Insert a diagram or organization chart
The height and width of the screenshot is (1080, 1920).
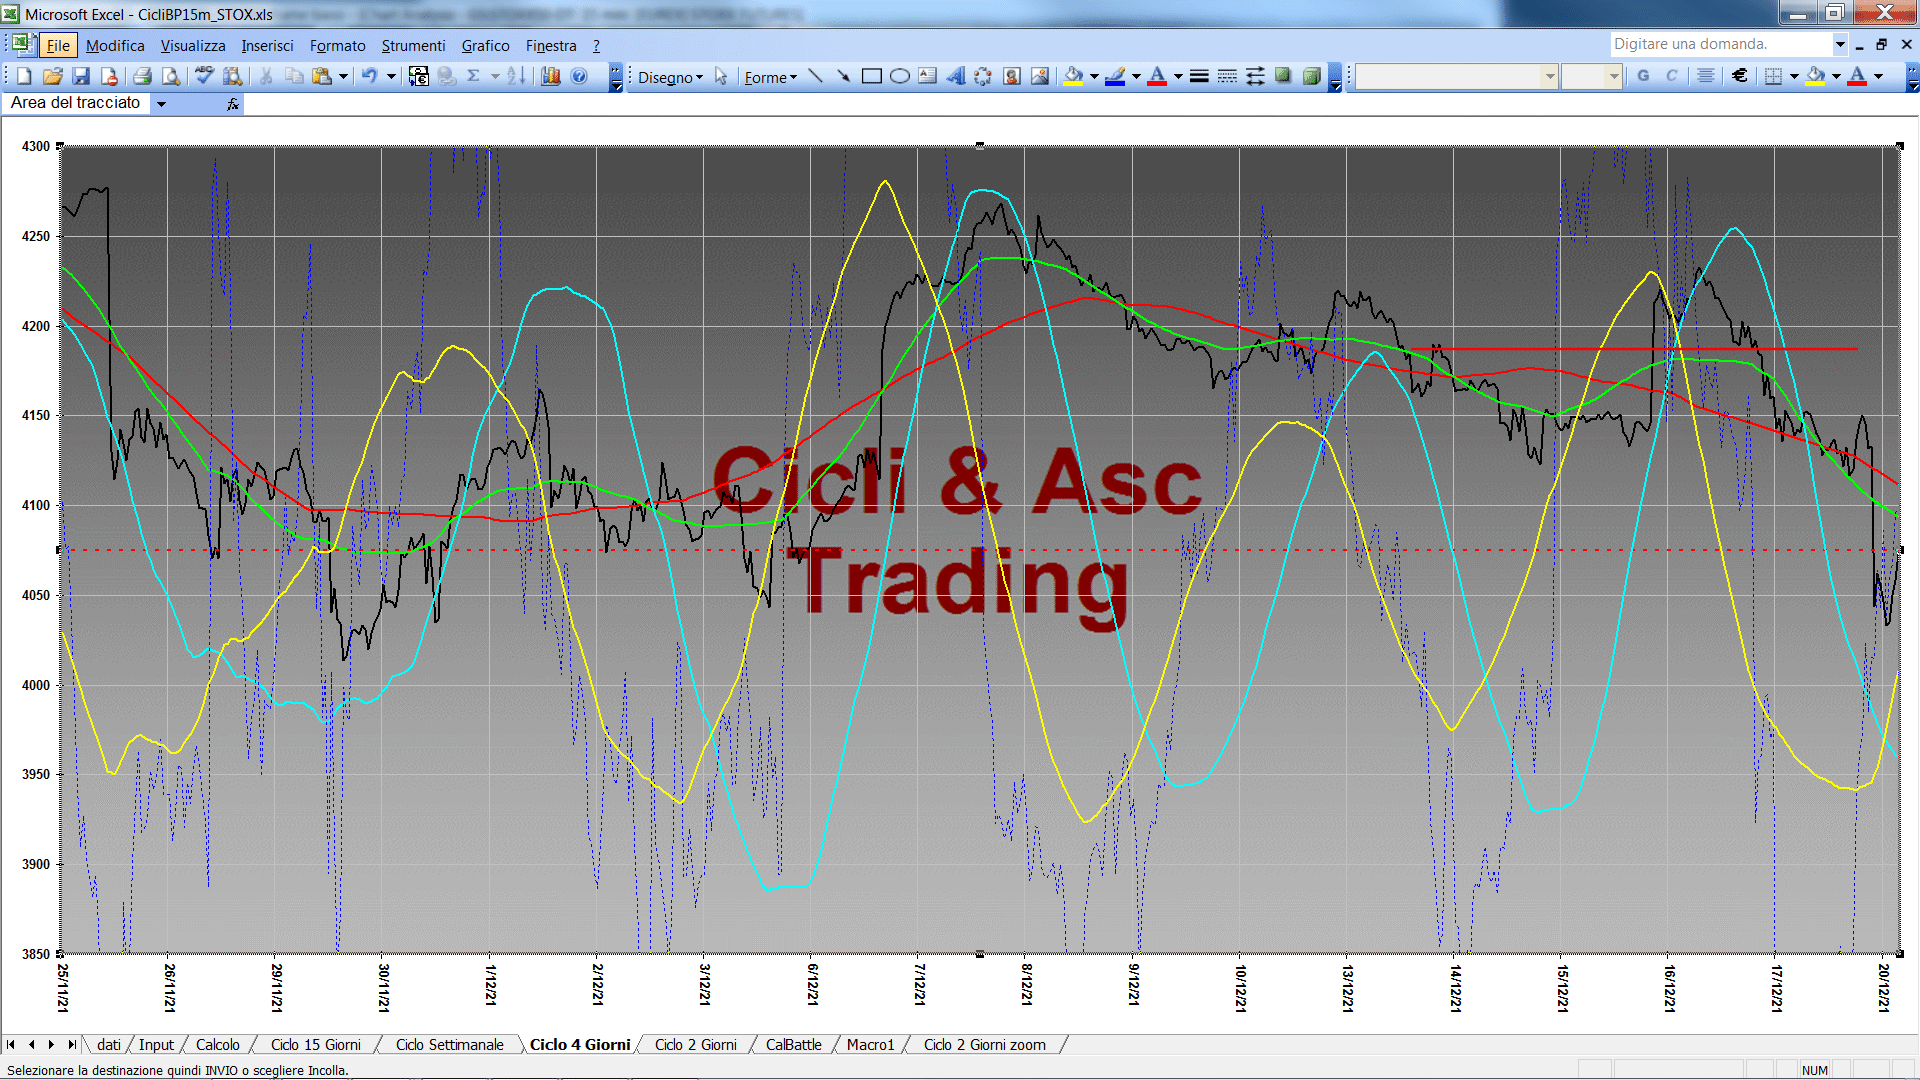(983, 76)
